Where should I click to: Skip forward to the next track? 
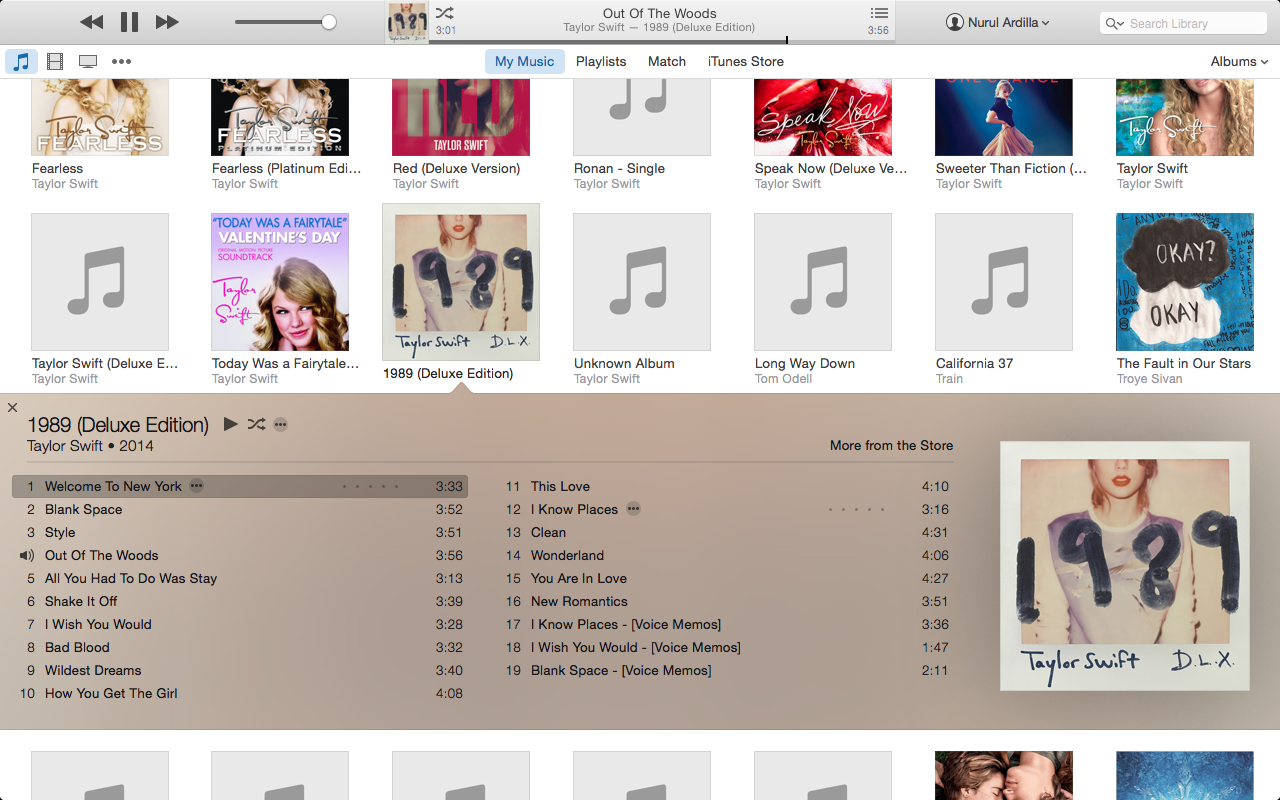(x=167, y=22)
